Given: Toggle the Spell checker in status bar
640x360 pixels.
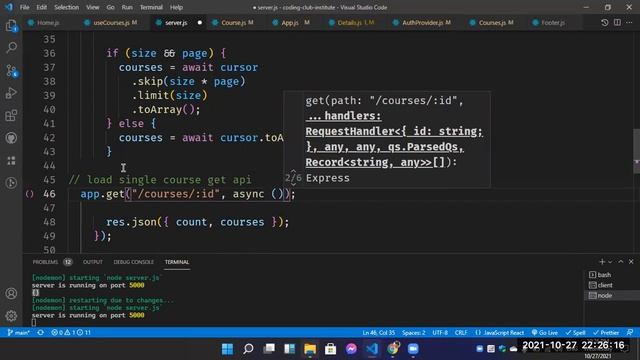Looking at the screenshot, I should coord(576,333).
